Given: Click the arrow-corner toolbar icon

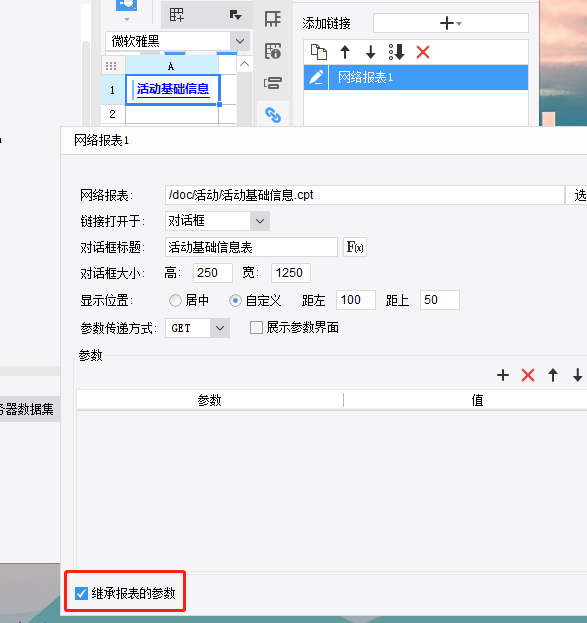Looking at the screenshot, I should [x=236, y=15].
